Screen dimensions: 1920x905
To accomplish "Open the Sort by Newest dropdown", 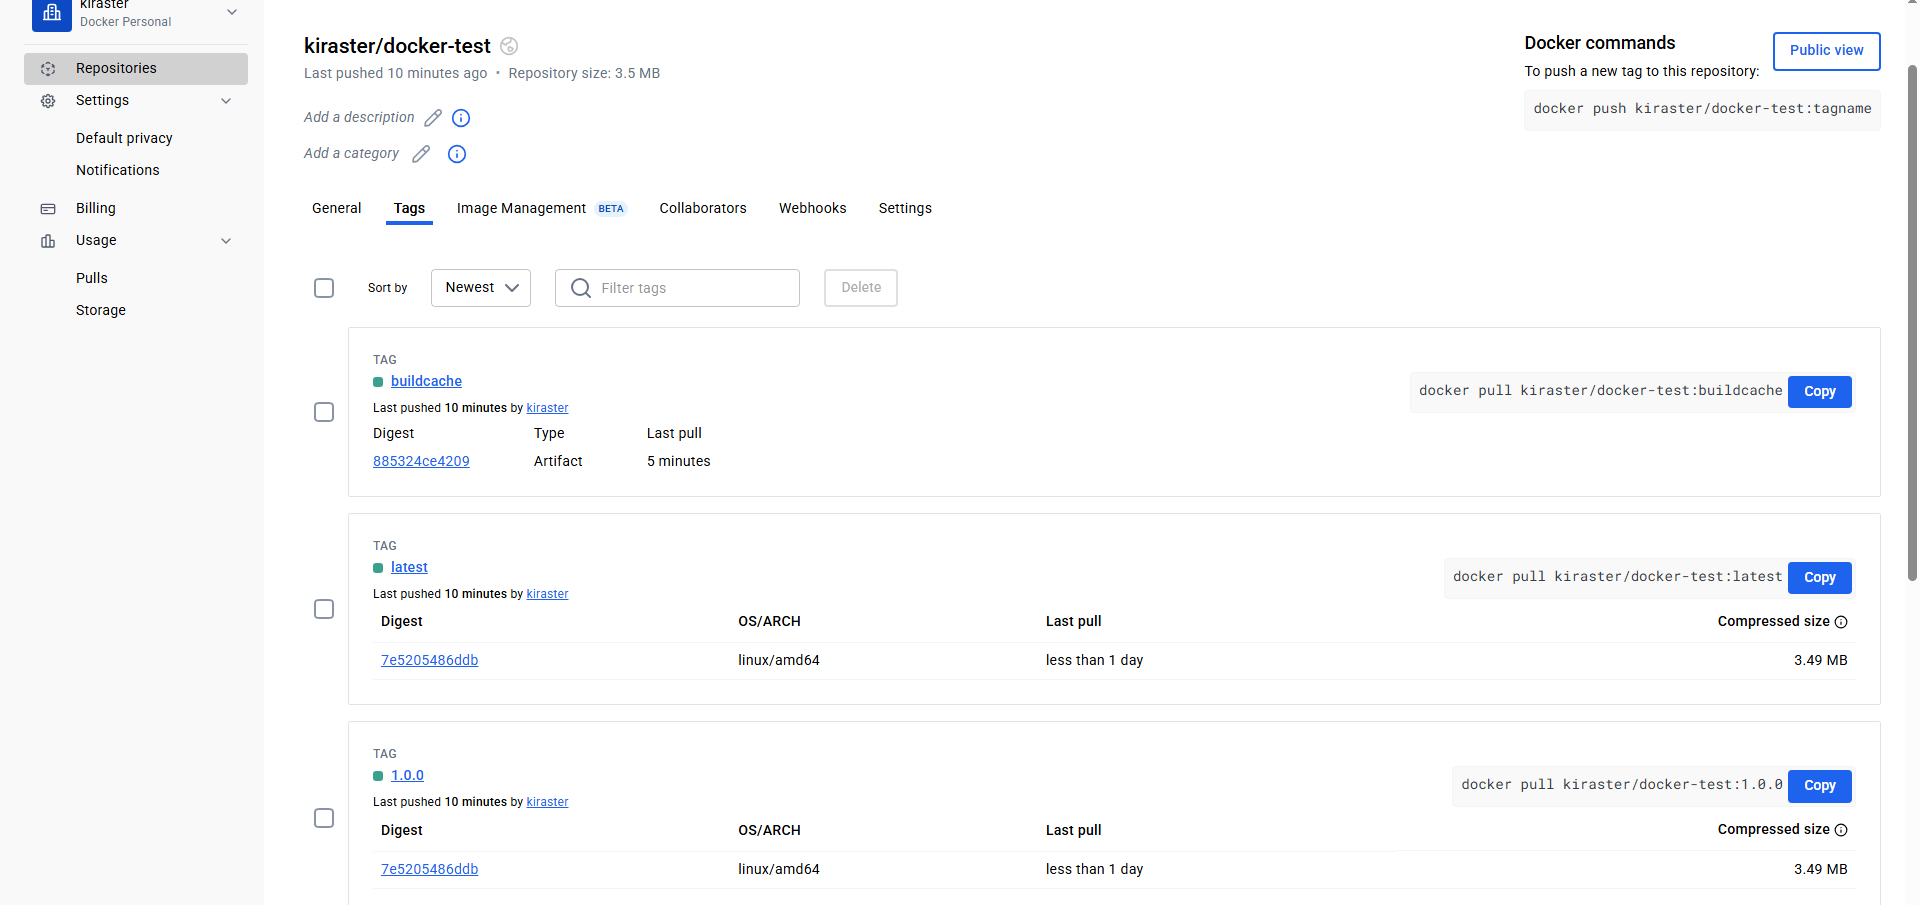I will click(481, 288).
